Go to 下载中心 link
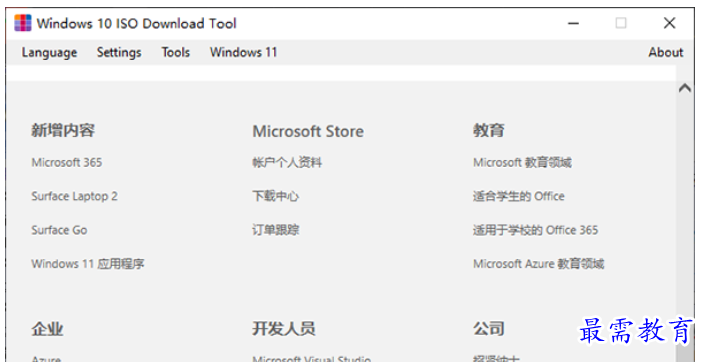The image size is (701, 362). pyautogui.click(x=275, y=196)
